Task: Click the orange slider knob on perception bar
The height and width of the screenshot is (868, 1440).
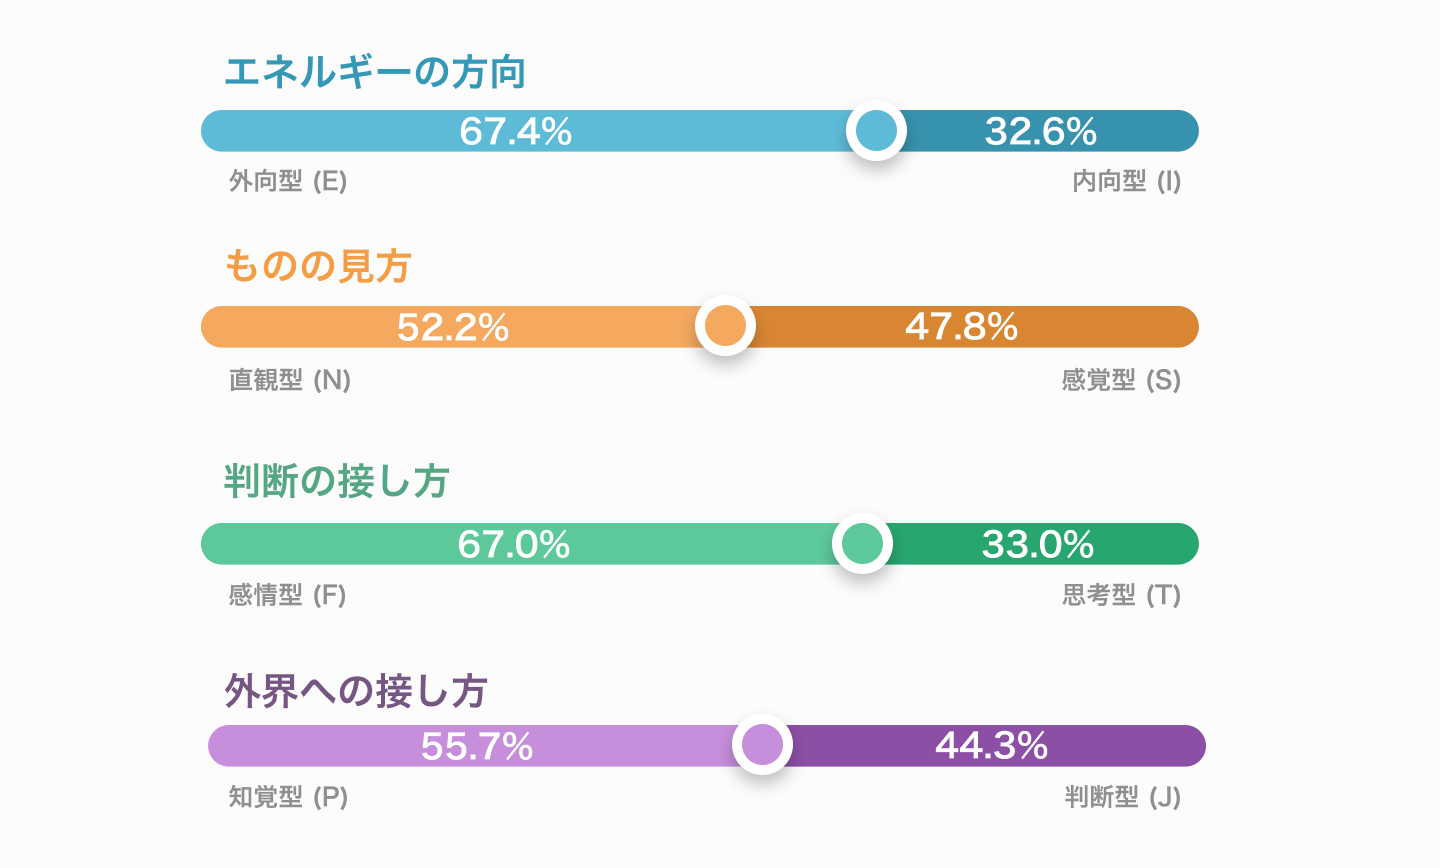Action: coord(725,326)
